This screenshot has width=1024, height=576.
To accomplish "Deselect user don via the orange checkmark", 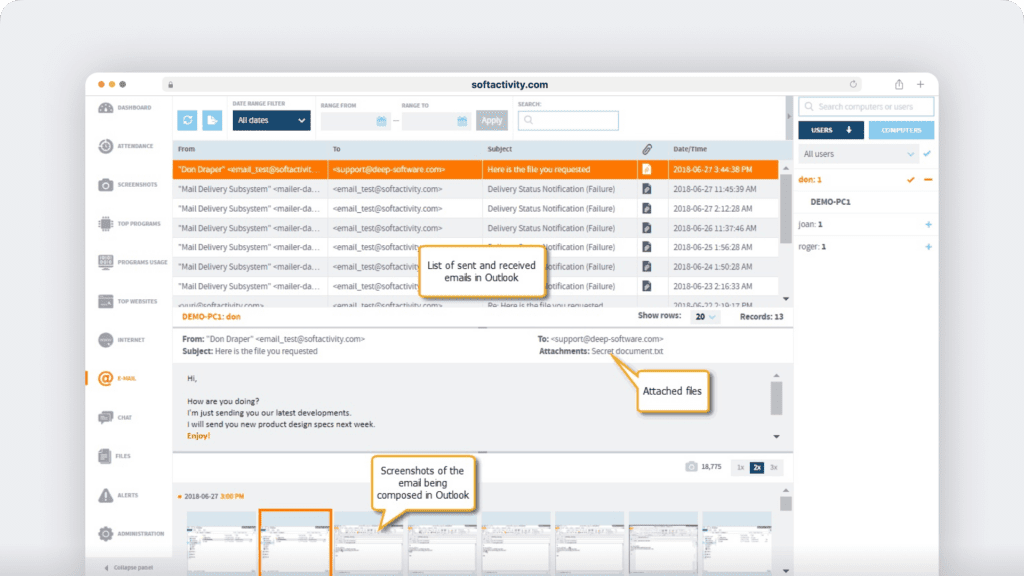I will 913,180.
